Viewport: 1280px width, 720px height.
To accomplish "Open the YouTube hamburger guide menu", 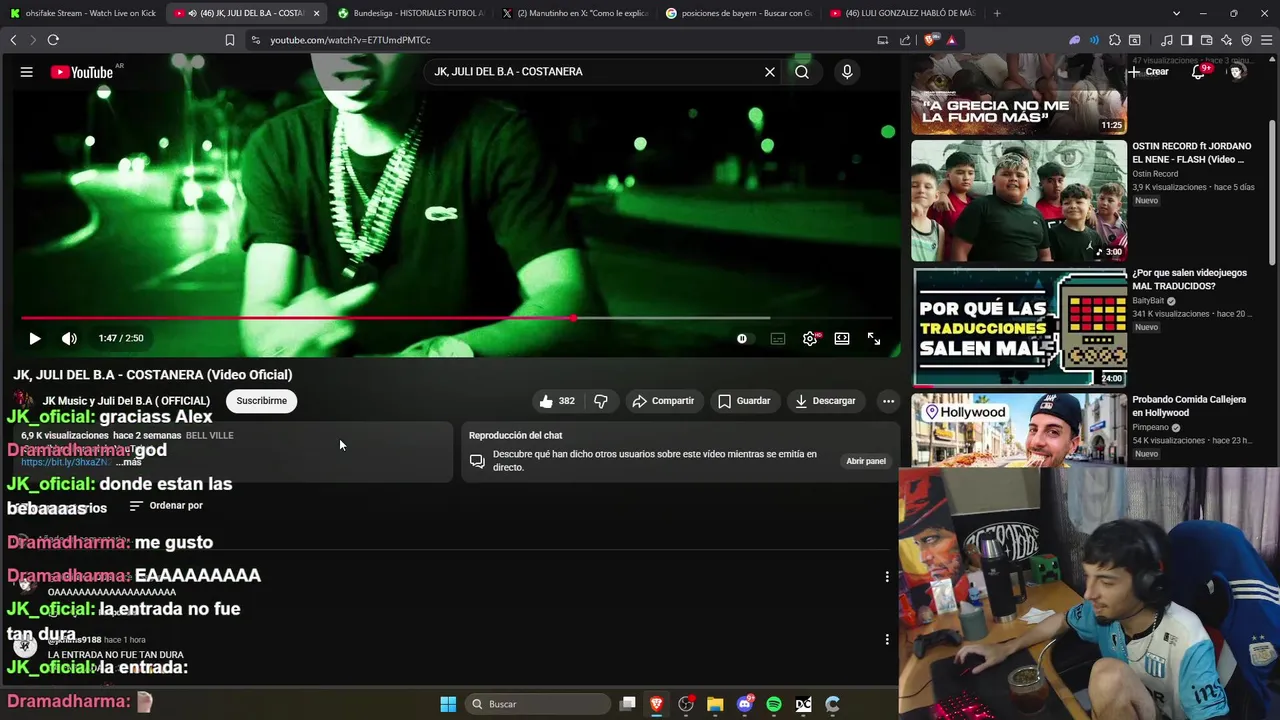I will point(27,72).
